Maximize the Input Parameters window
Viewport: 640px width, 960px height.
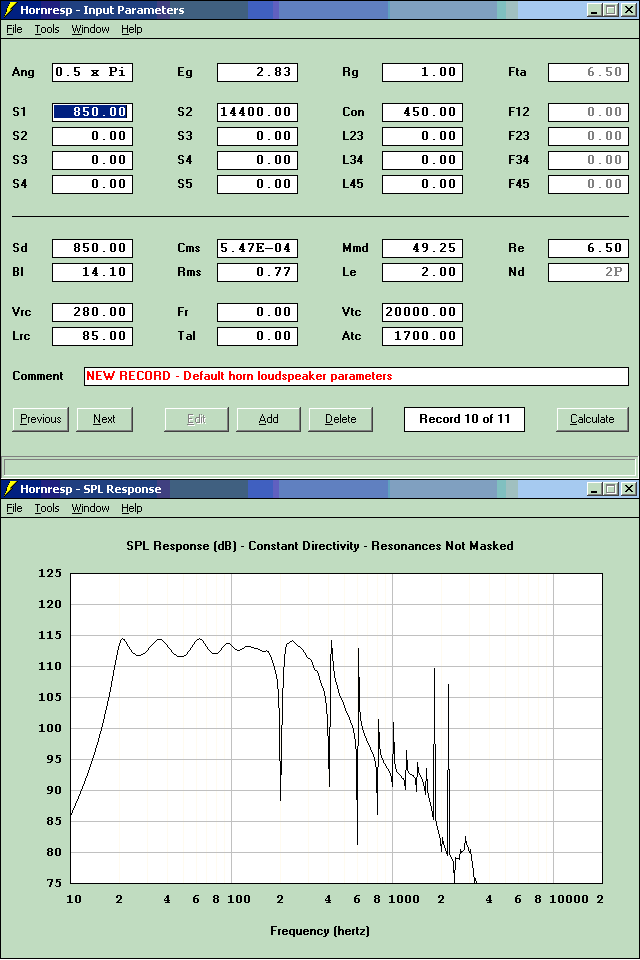611,10
